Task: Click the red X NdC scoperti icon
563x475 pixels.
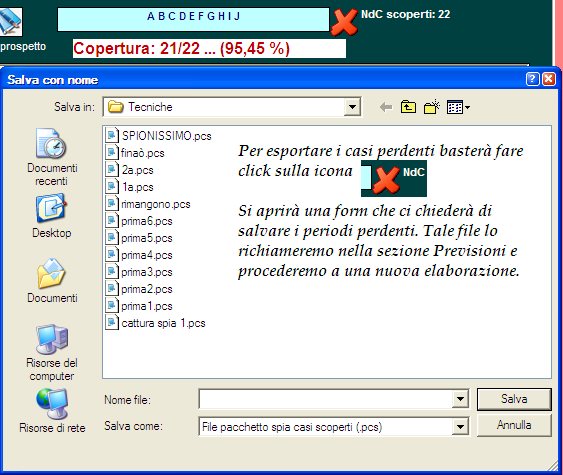Action: click(344, 22)
